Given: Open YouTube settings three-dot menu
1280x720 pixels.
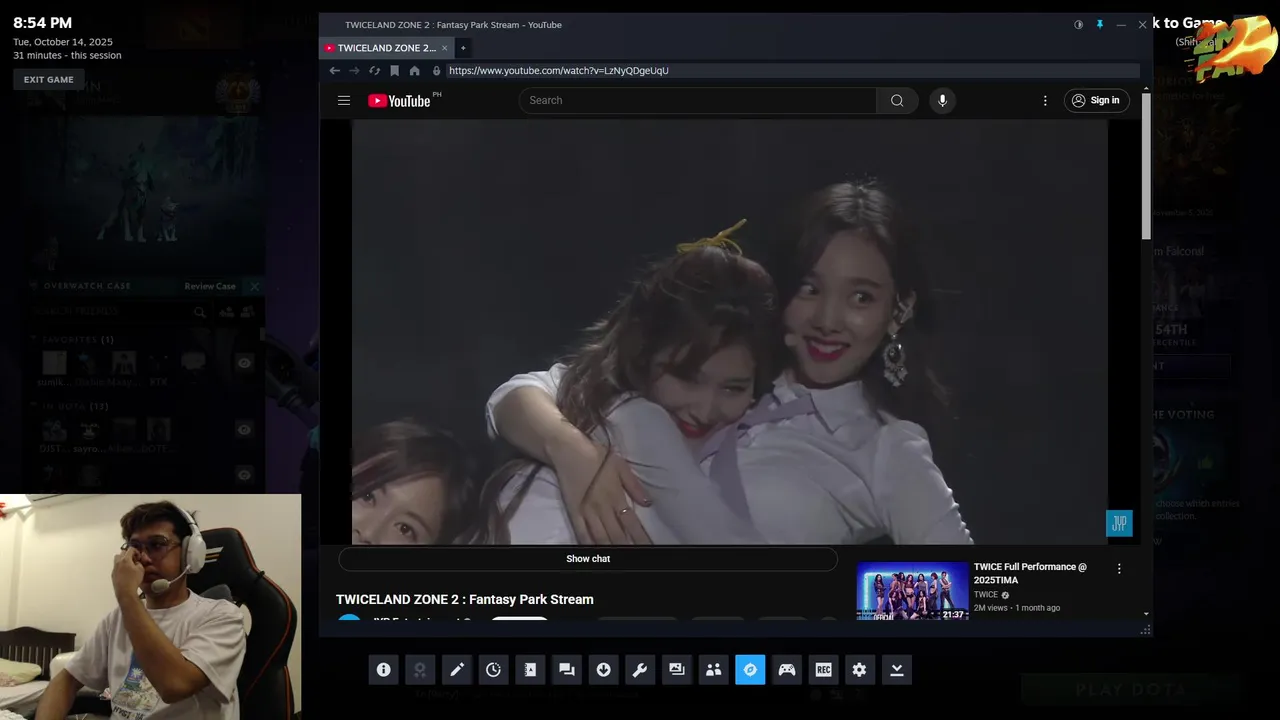Looking at the screenshot, I should 1045,100.
